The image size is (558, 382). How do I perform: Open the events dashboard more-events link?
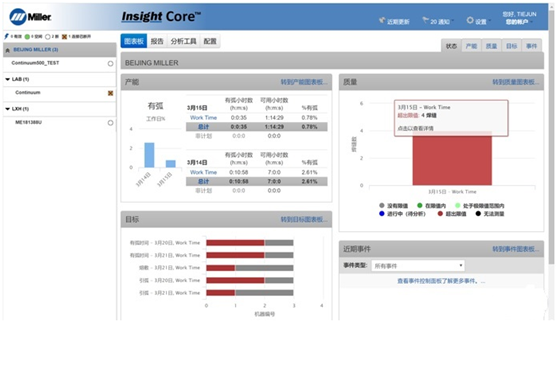click(441, 281)
